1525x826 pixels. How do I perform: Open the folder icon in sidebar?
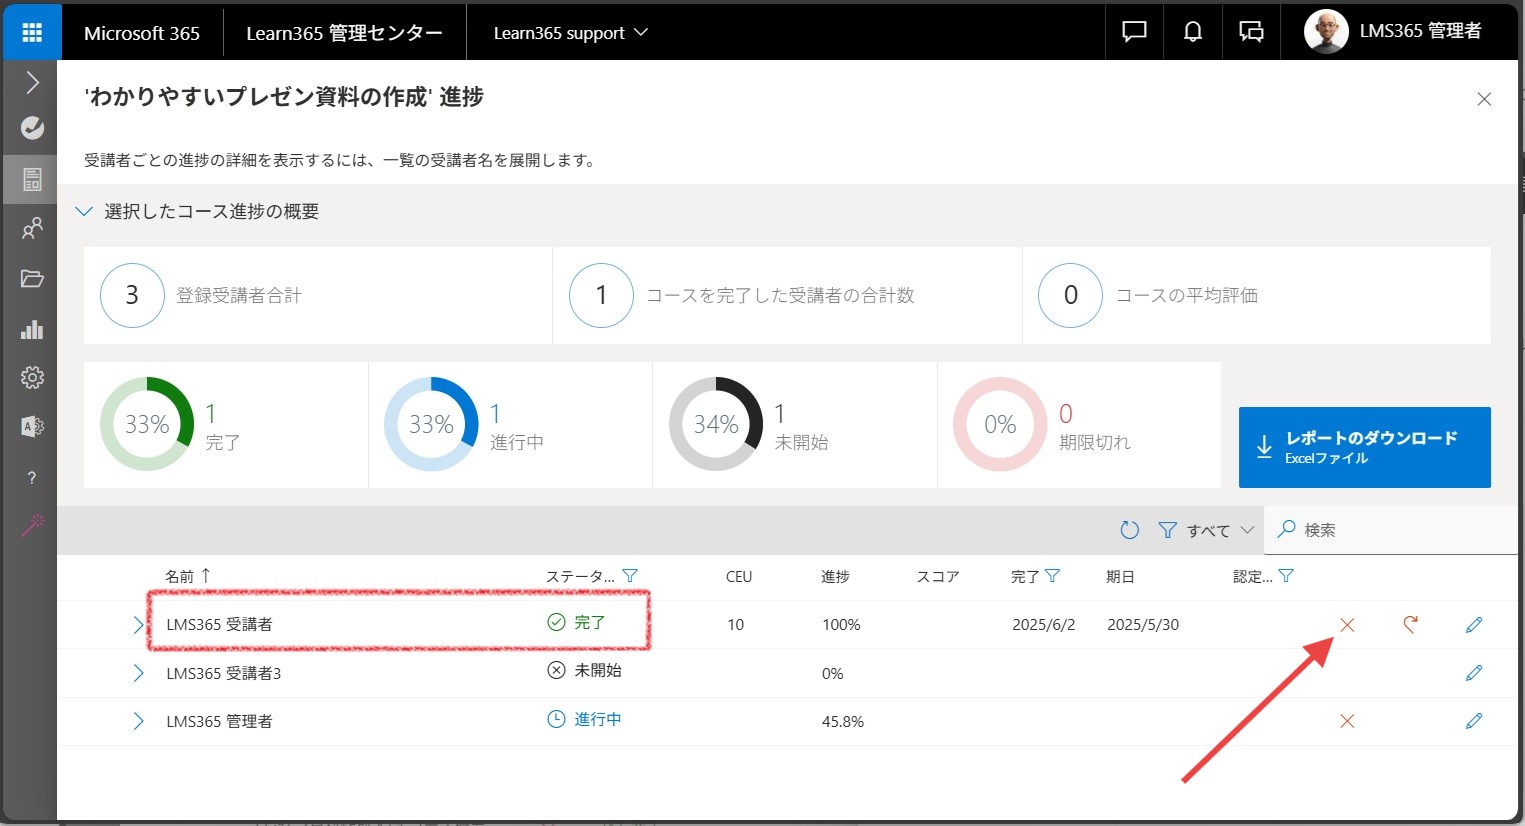pyautogui.click(x=32, y=279)
